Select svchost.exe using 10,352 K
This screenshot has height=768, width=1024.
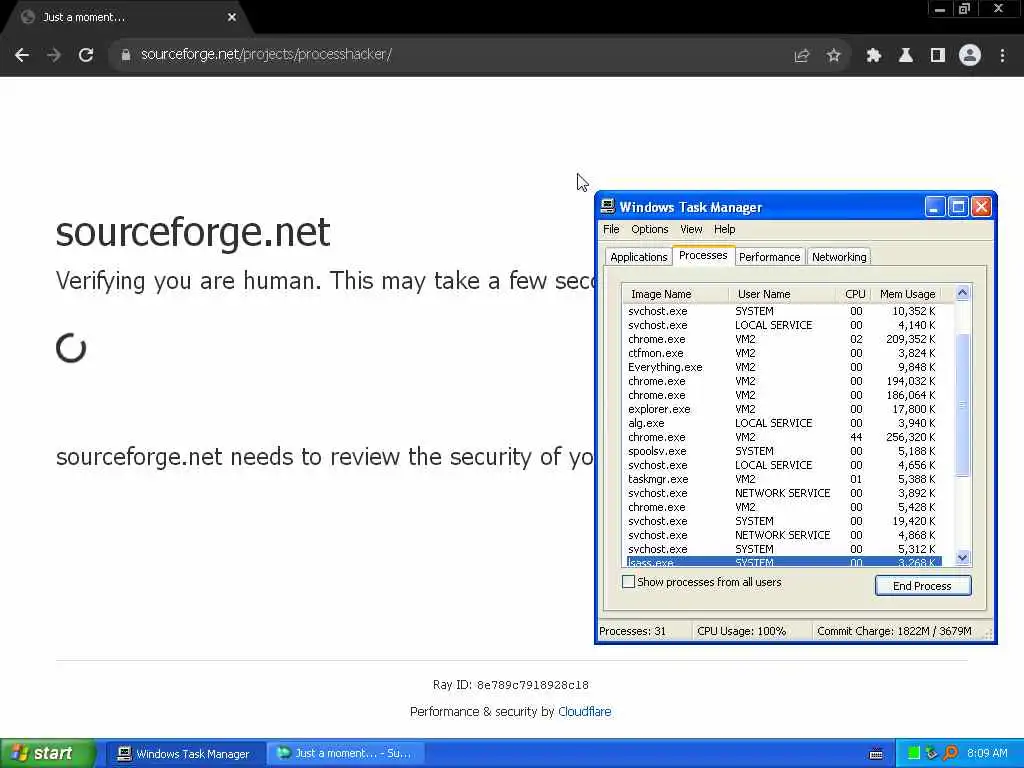point(784,312)
